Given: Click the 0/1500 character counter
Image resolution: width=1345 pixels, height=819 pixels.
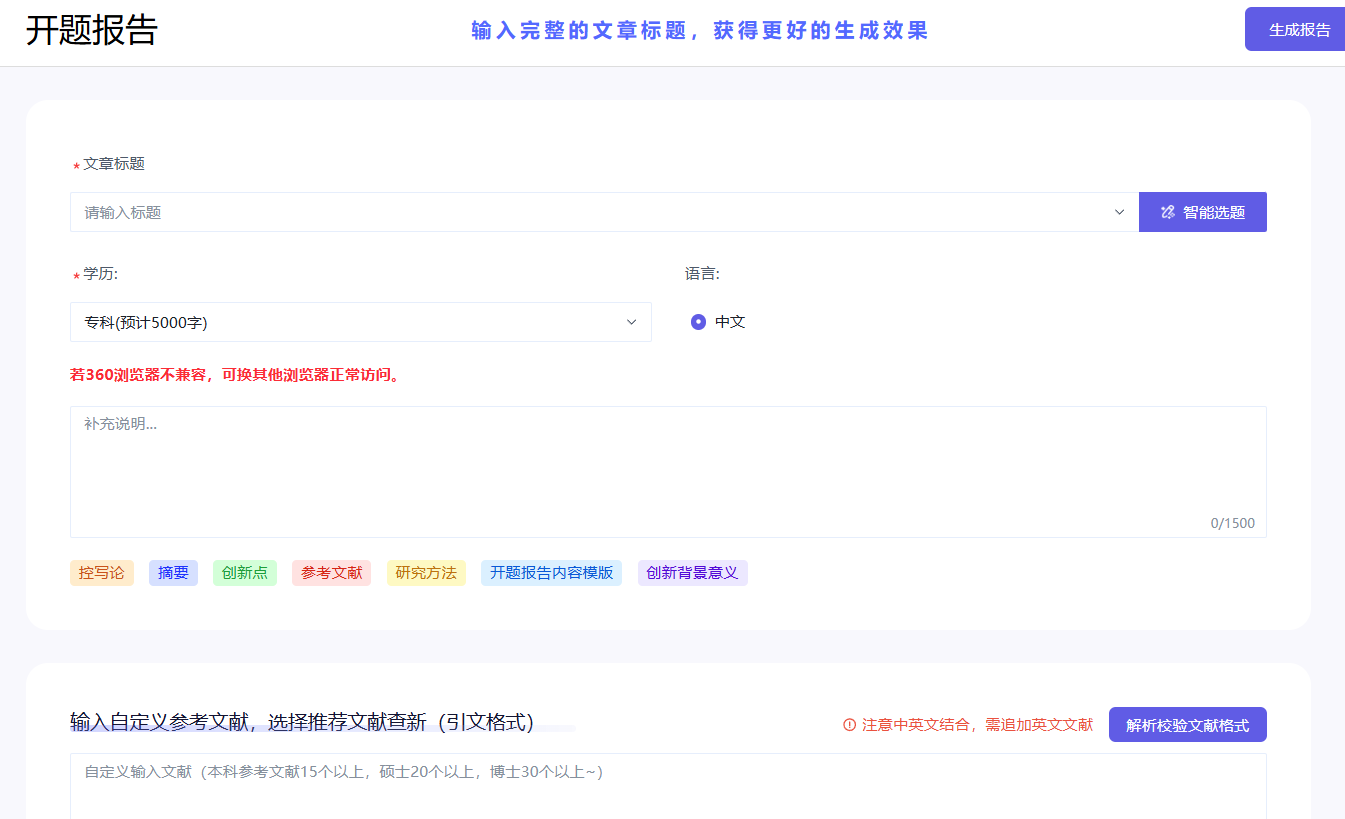Looking at the screenshot, I should [1232, 523].
